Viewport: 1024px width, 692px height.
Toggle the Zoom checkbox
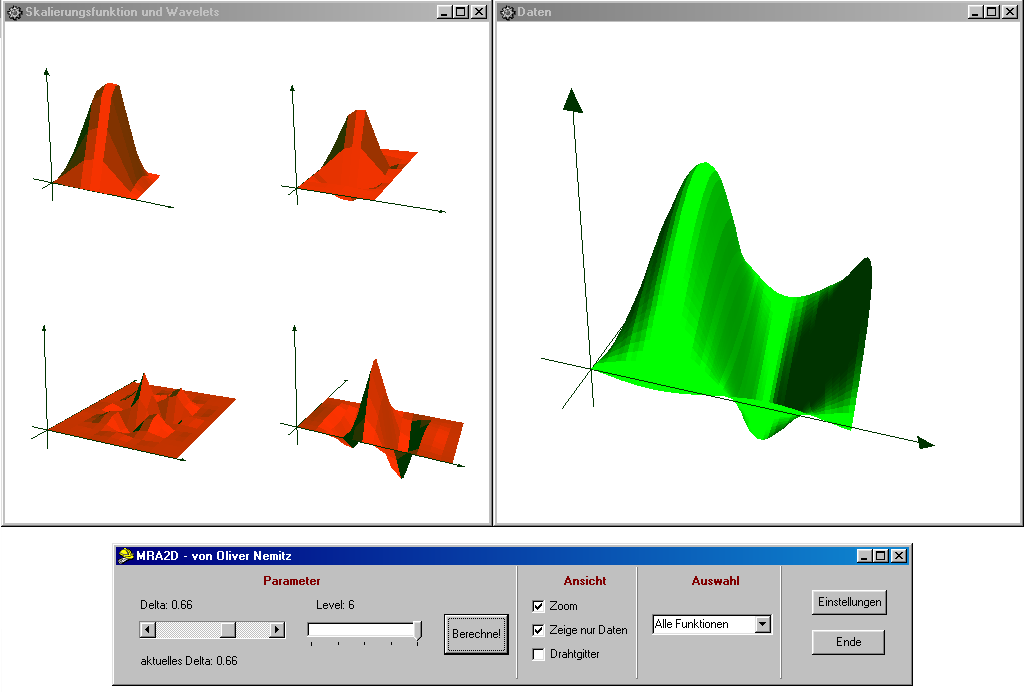(x=539, y=606)
